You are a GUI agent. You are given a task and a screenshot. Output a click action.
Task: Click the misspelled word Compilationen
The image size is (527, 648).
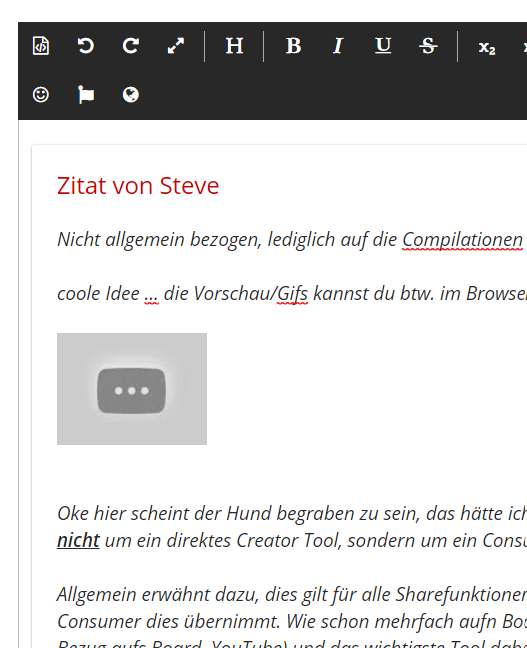coord(463,240)
